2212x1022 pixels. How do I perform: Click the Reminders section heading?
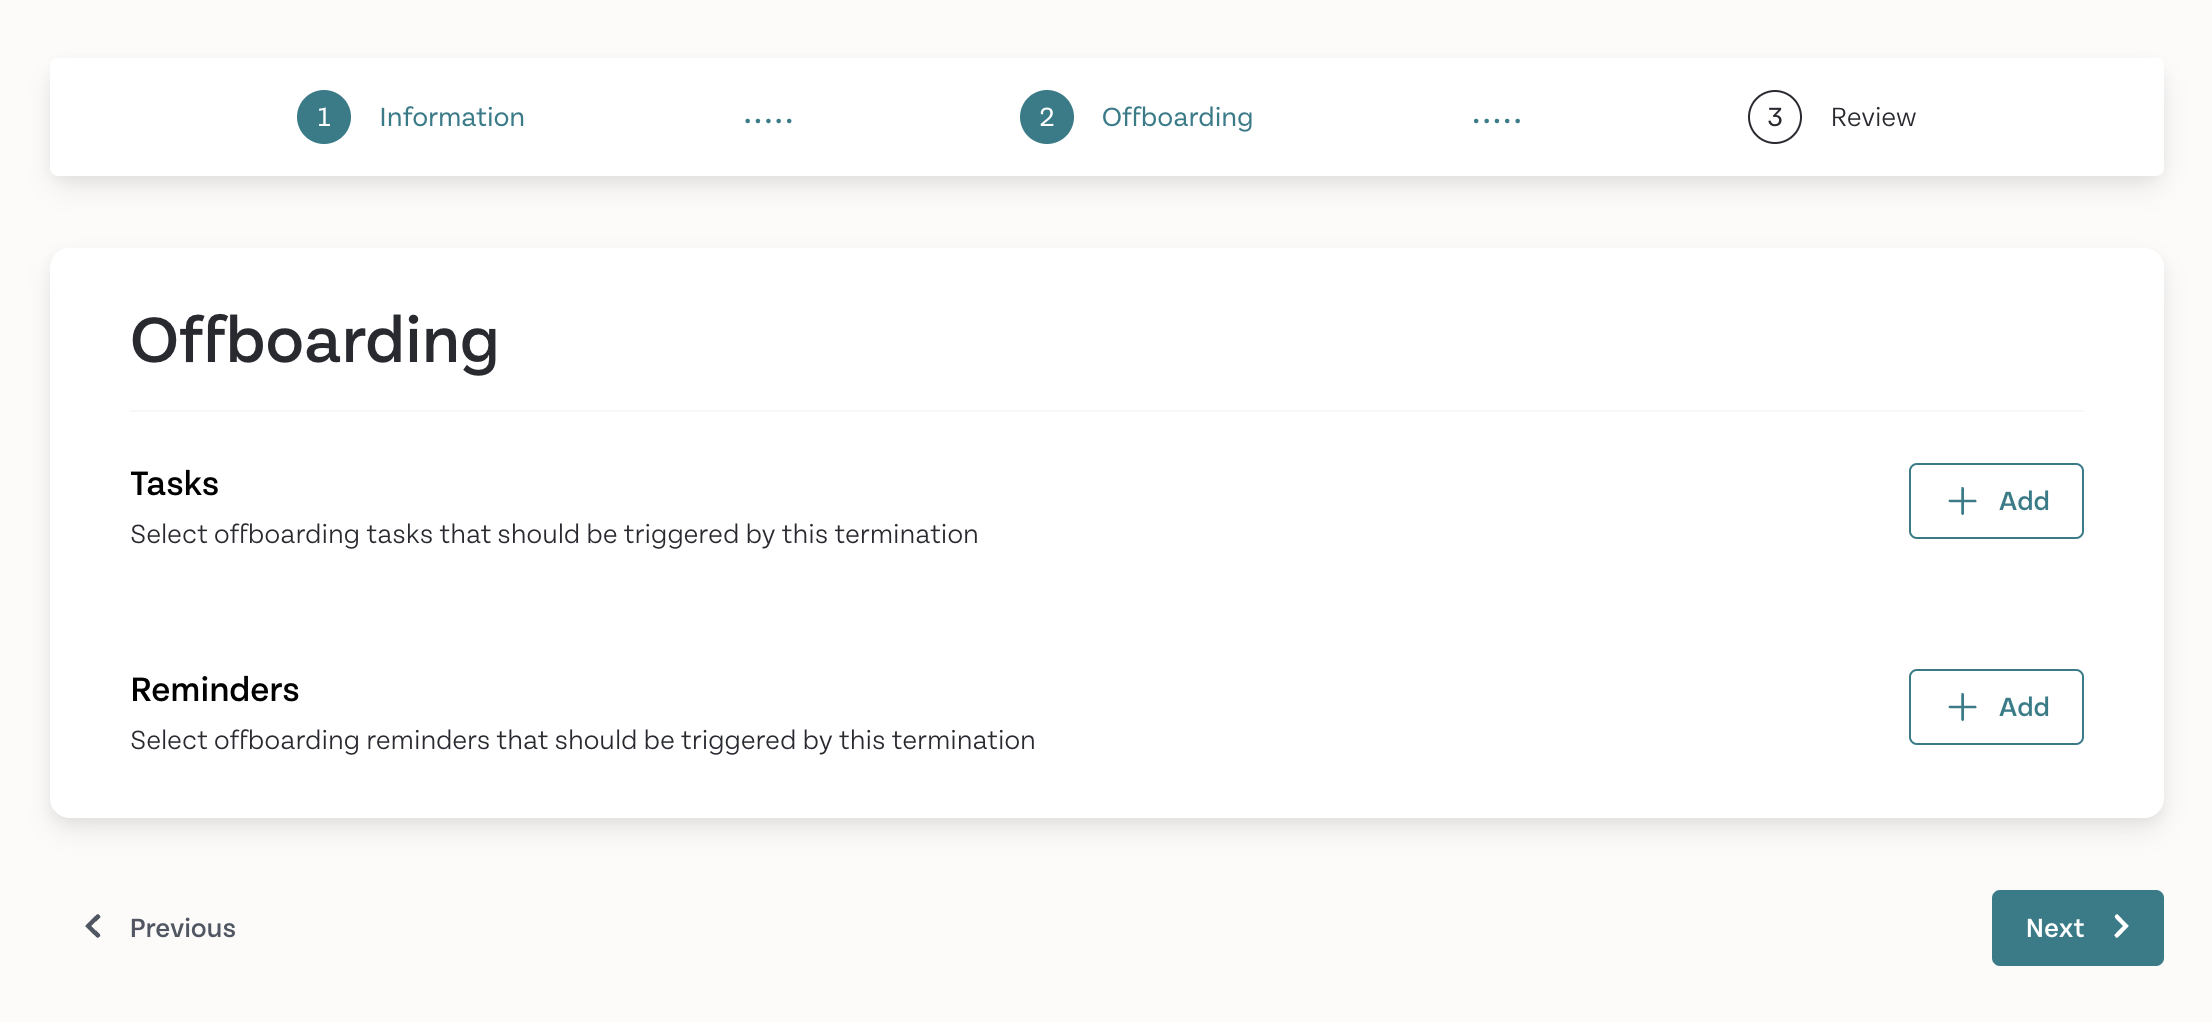tap(215, 690)
